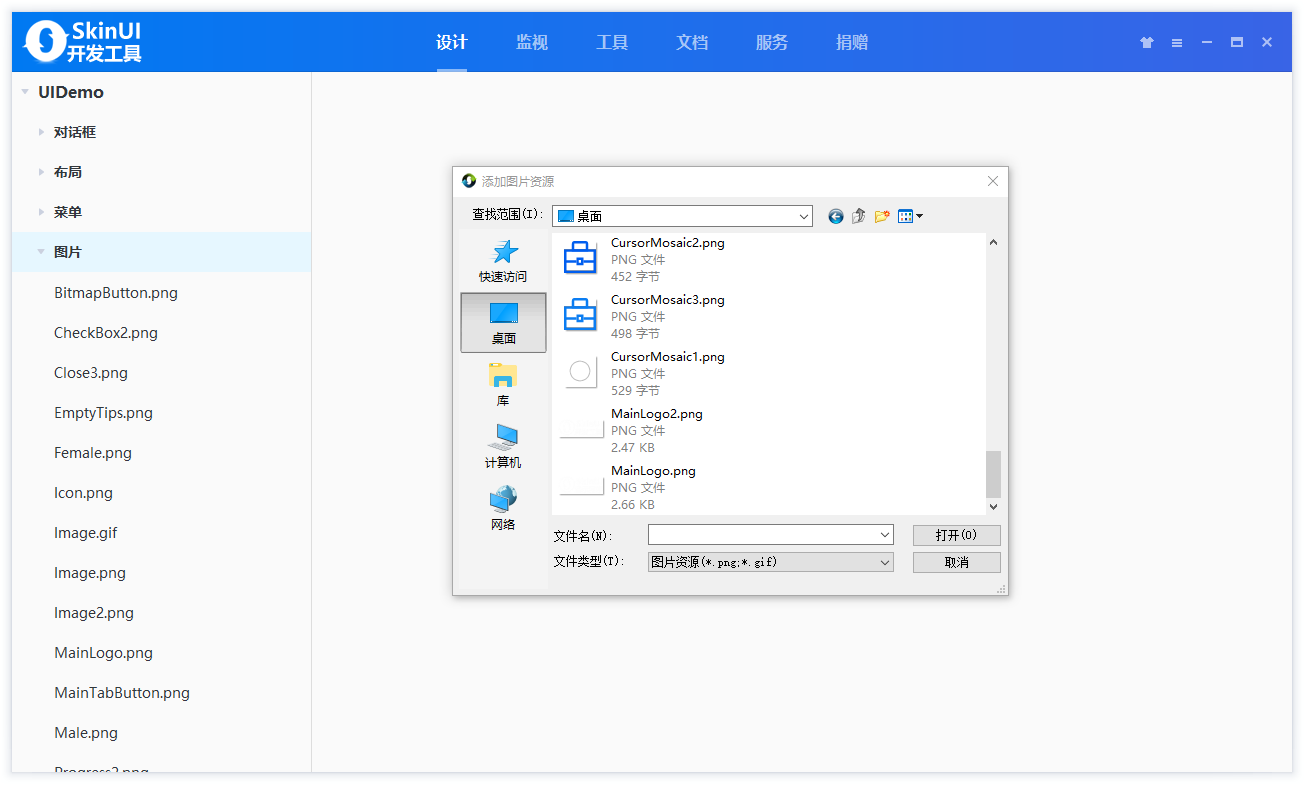
Task: Close the 添加图片资源 dialog
Action: point(993,181)
